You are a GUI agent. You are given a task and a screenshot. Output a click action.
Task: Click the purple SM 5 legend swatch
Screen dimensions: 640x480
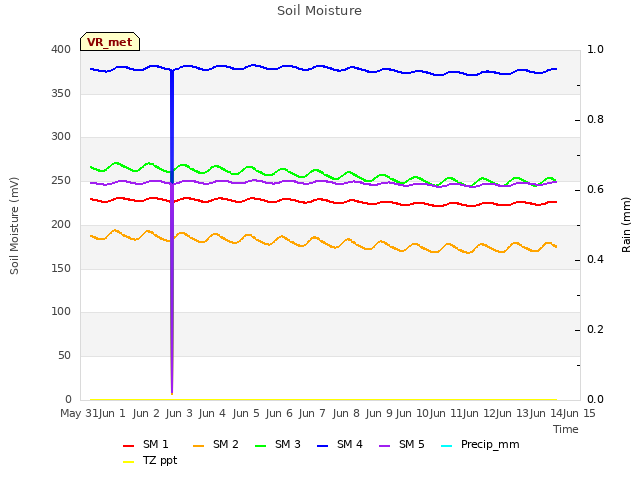pyautogui.click(x=384, y=446)
